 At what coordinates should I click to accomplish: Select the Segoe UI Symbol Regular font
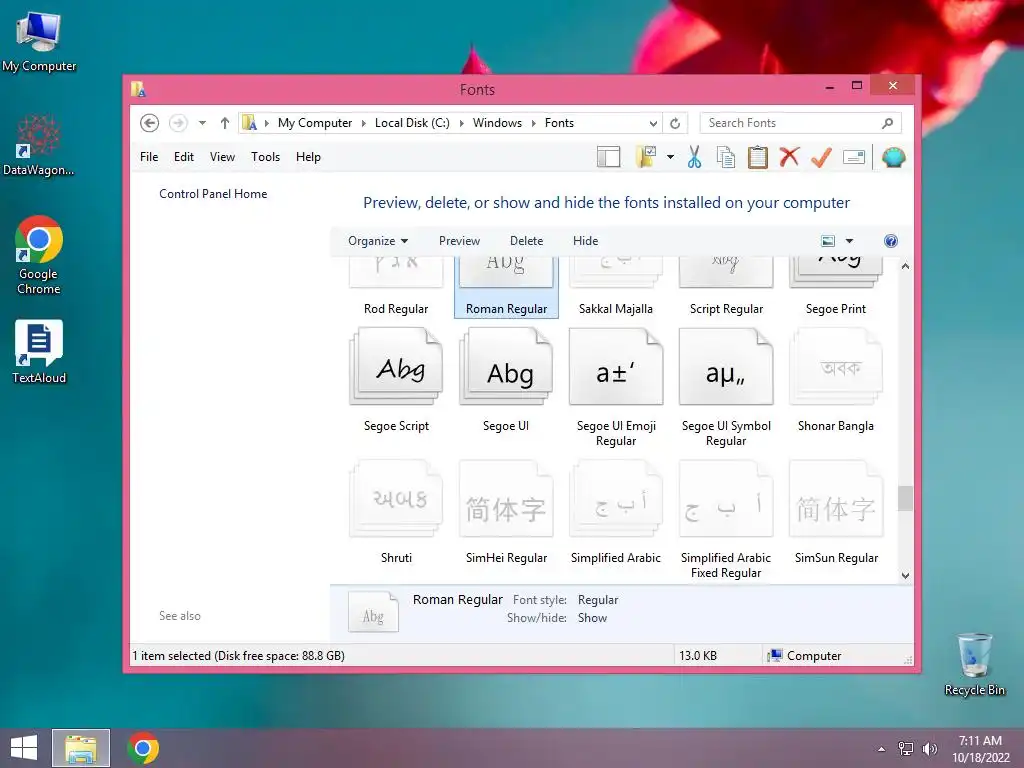point(726,366)
